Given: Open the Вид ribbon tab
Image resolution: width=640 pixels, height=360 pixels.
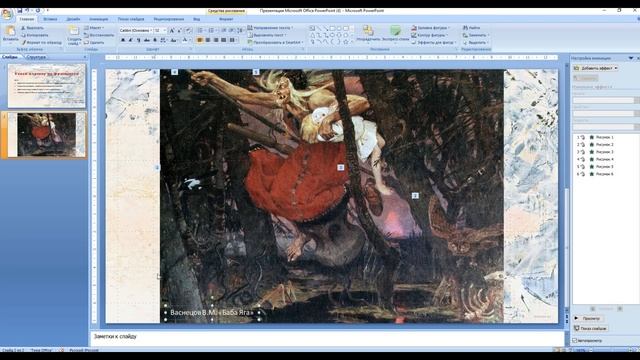Looking at the screenshot, I should point(197,19).
